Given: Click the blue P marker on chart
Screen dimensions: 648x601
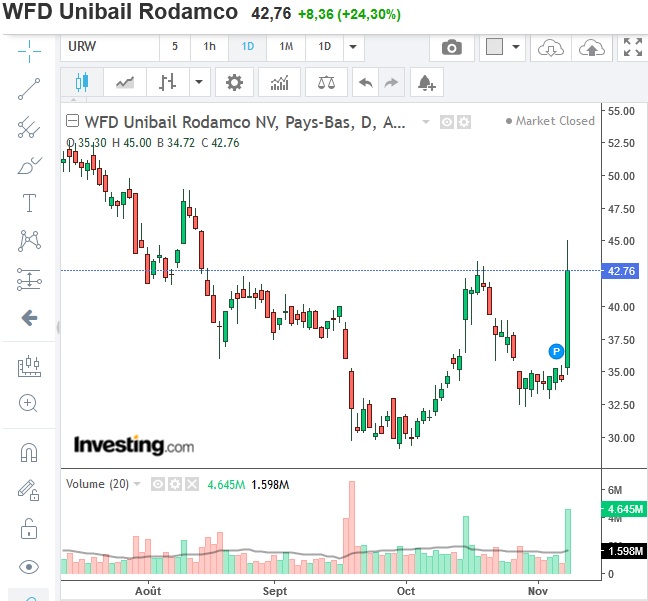Looking at the screenshot, I should (556, 351).
